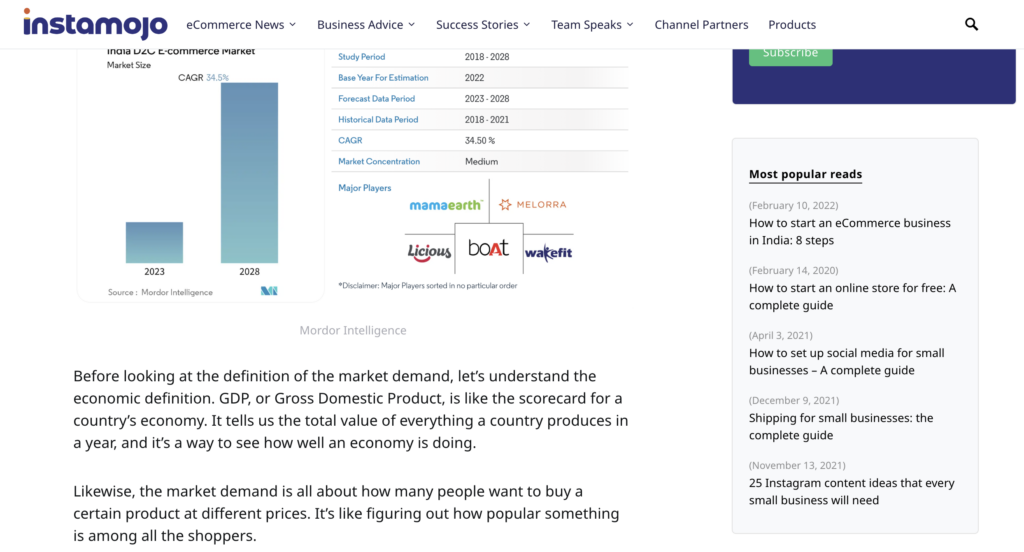
Task: Open the search magnifier icon
Action: pyautogui.click(x=971, y=24)
